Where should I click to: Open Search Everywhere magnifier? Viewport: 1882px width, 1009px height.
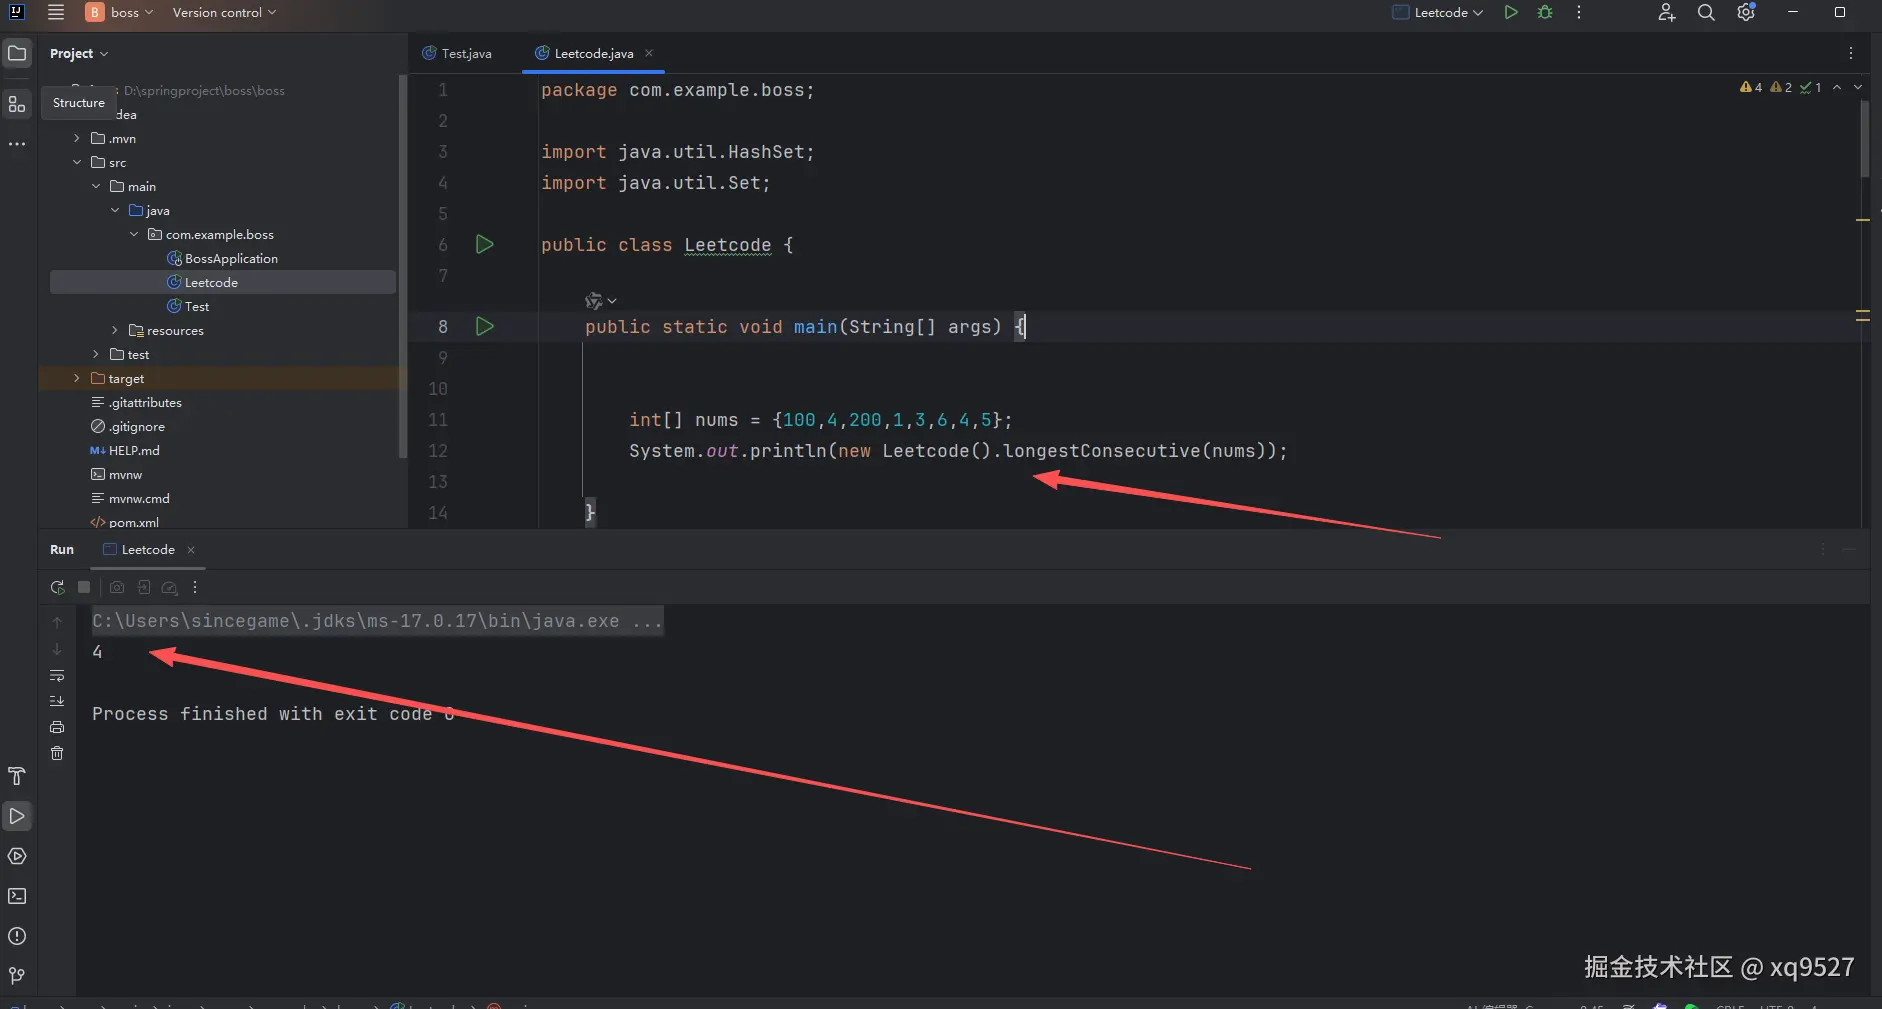coord(1706,12)
